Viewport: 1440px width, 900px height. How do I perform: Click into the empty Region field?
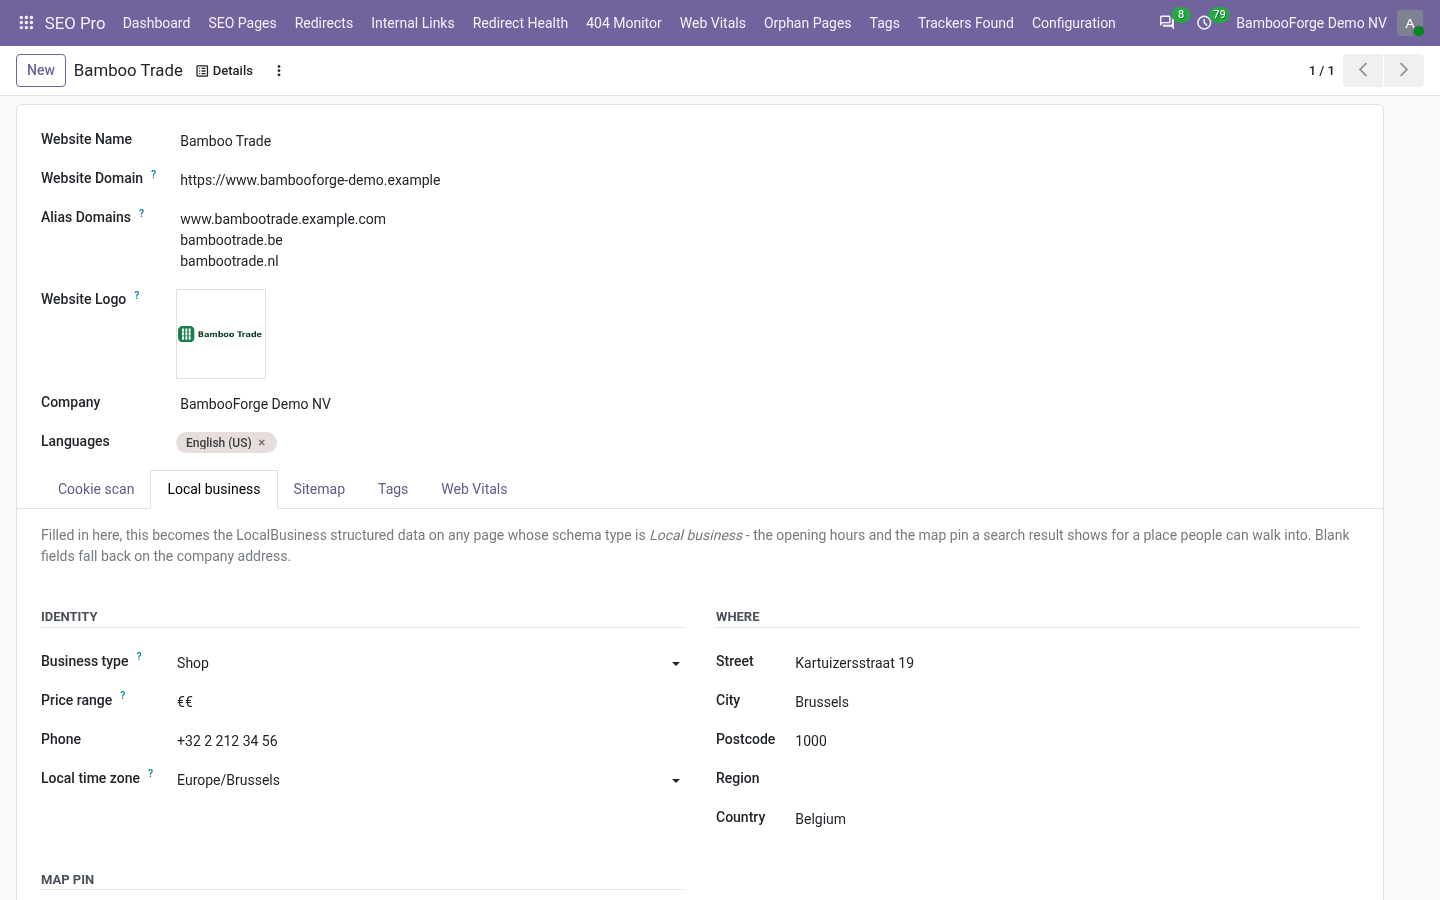[x=1075, y=780]
